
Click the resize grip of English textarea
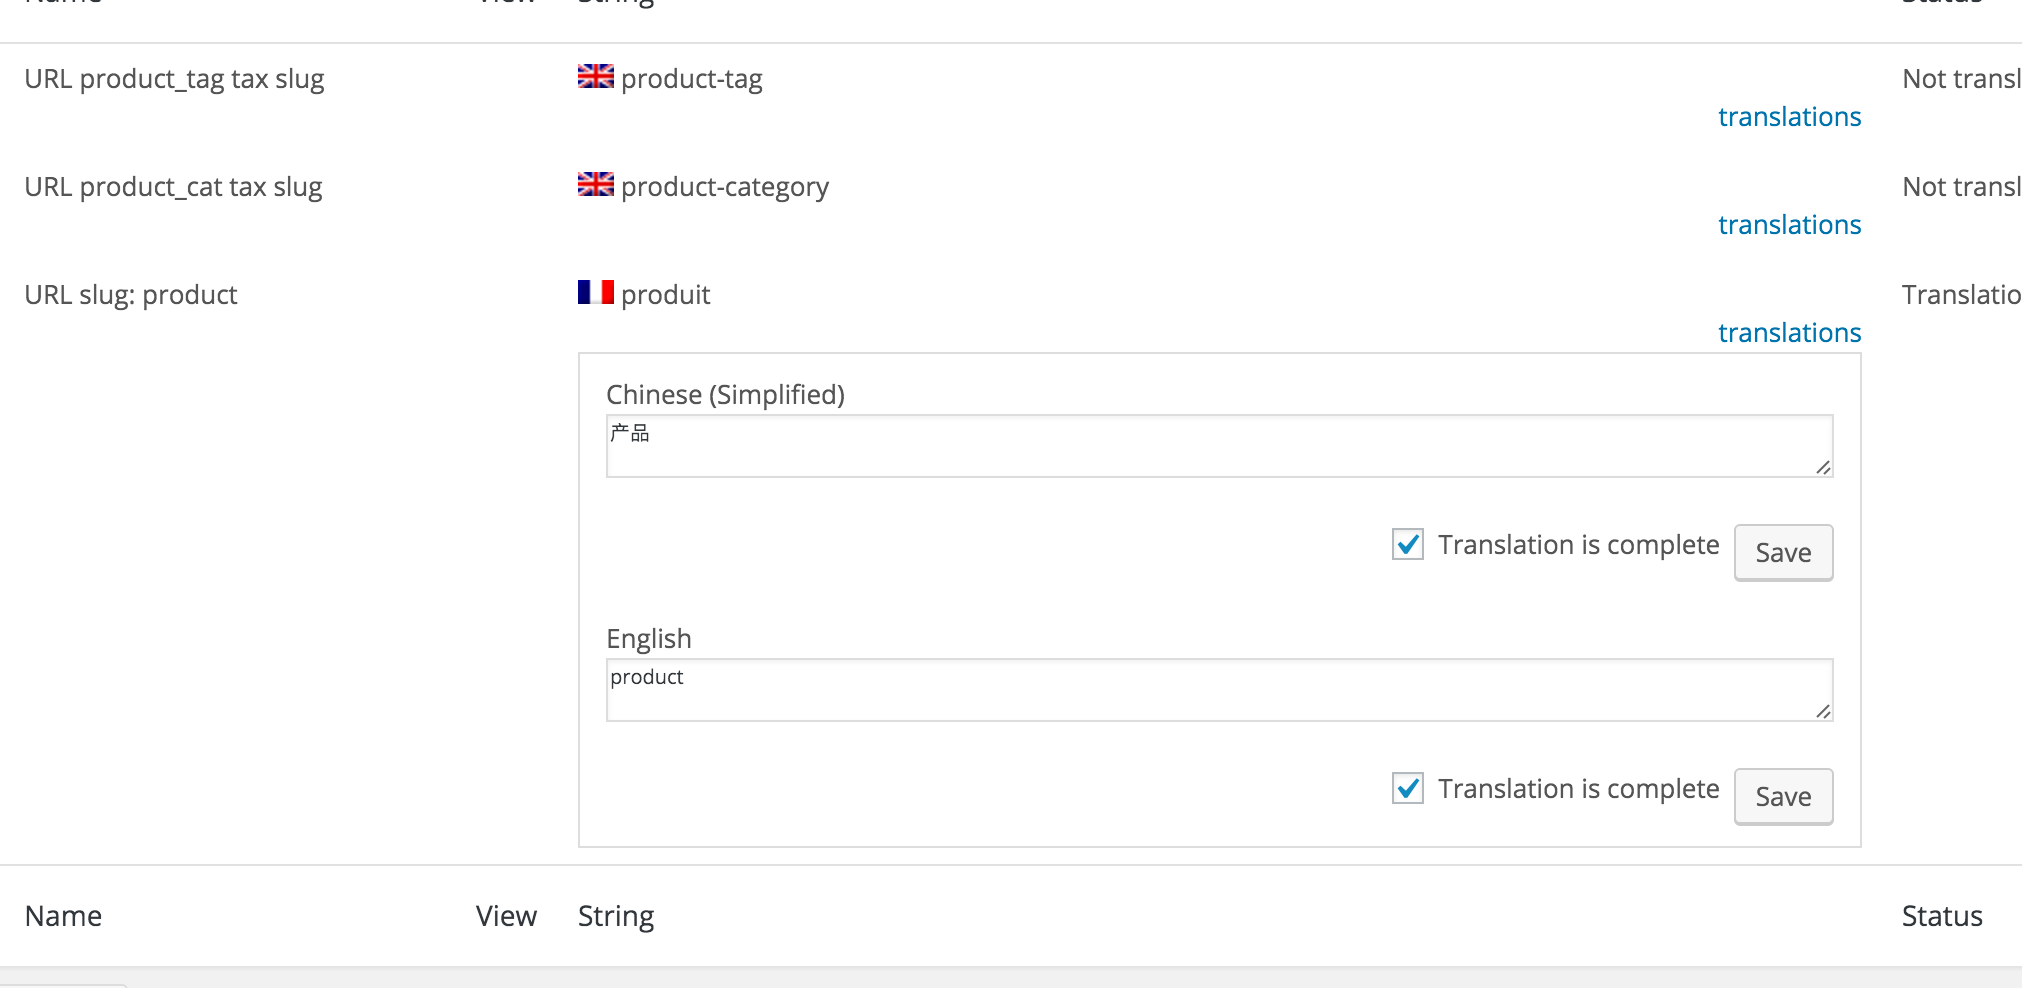[1823, 711]
